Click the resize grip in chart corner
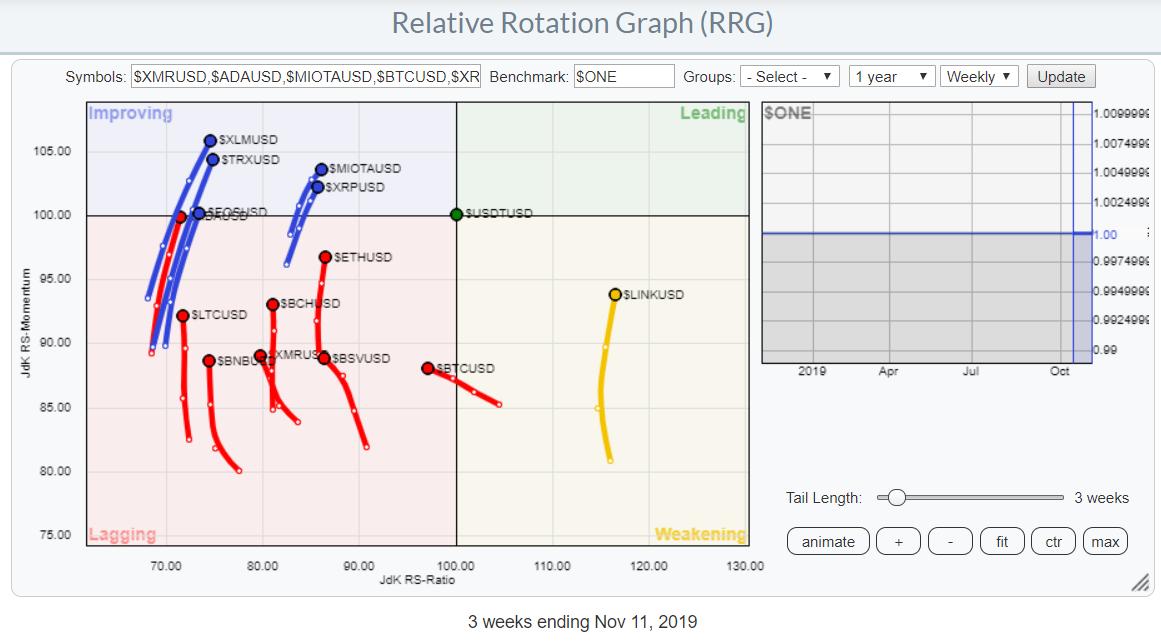The height and width of the screenshot is (641, 1161). [x=1139, y=584]
